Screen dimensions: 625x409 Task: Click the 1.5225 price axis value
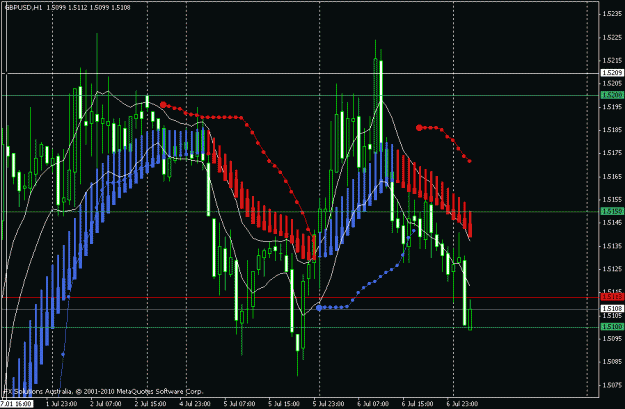613,37
